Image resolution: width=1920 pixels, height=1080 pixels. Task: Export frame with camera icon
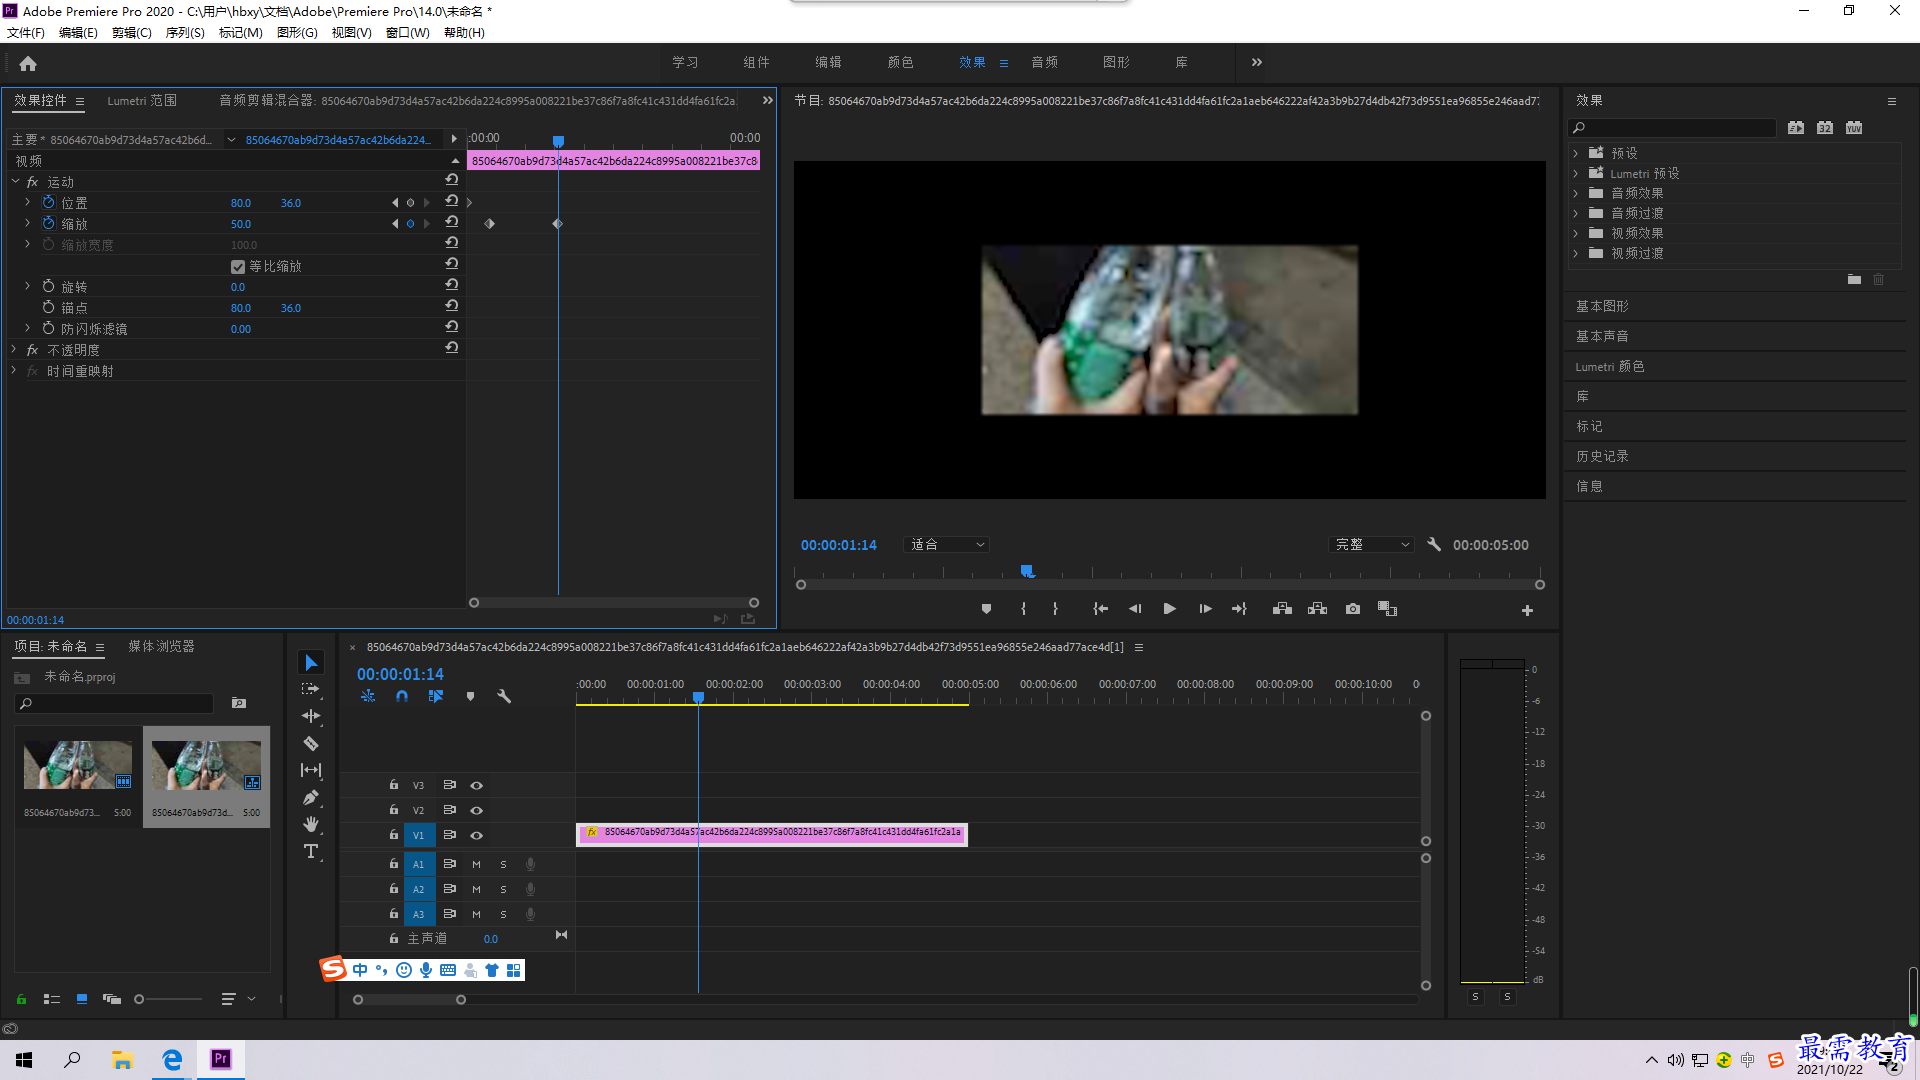click(x=1353, y=609)
